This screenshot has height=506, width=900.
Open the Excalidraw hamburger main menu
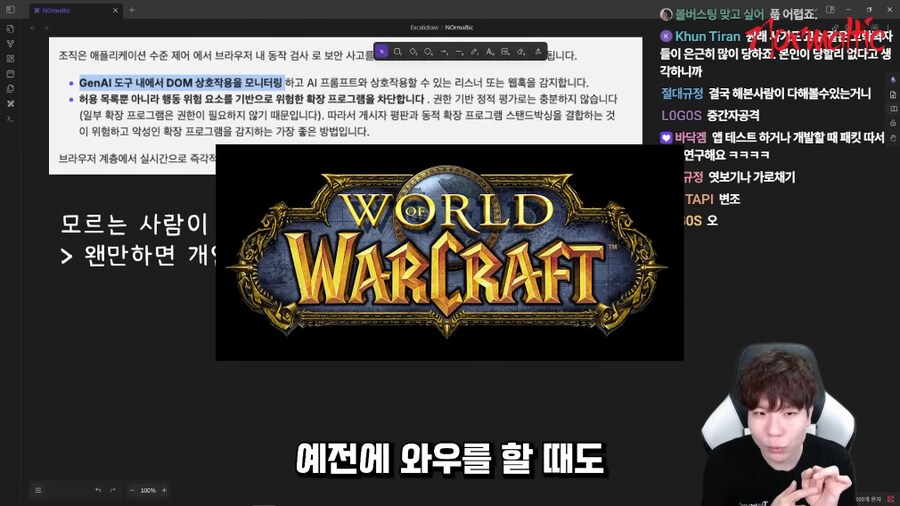click(x=38, y=491)
